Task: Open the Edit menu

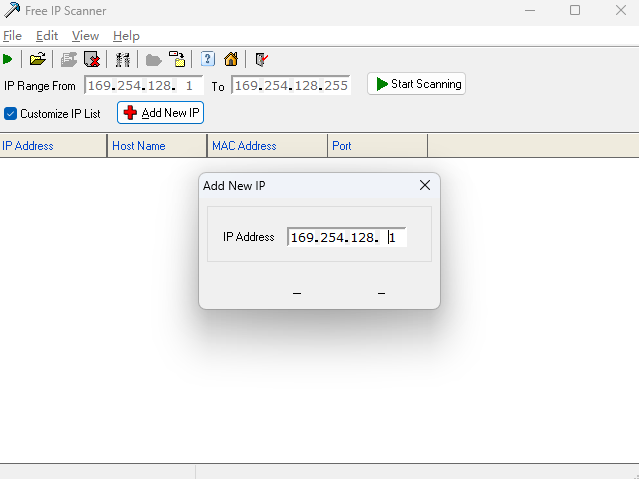Action: [47, 36]
